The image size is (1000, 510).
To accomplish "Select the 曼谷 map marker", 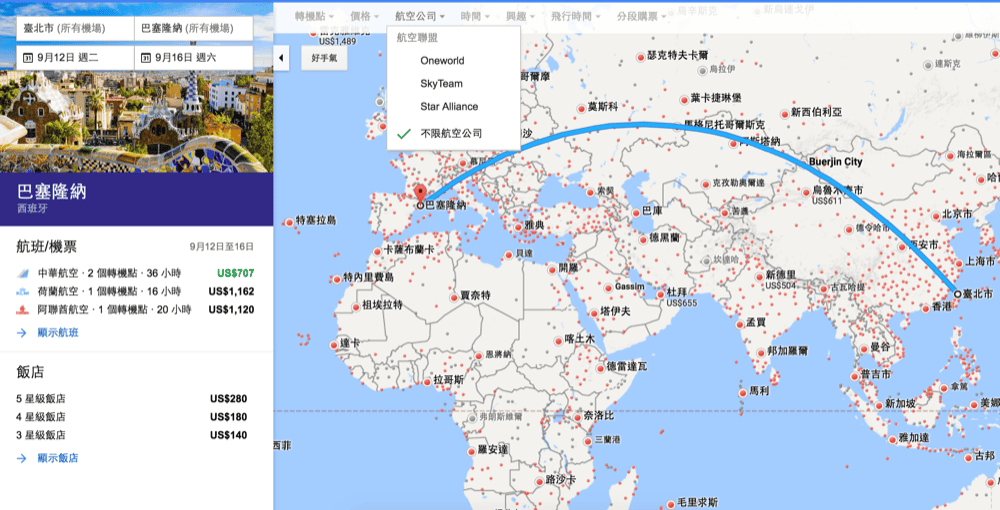I will (864, 349).
